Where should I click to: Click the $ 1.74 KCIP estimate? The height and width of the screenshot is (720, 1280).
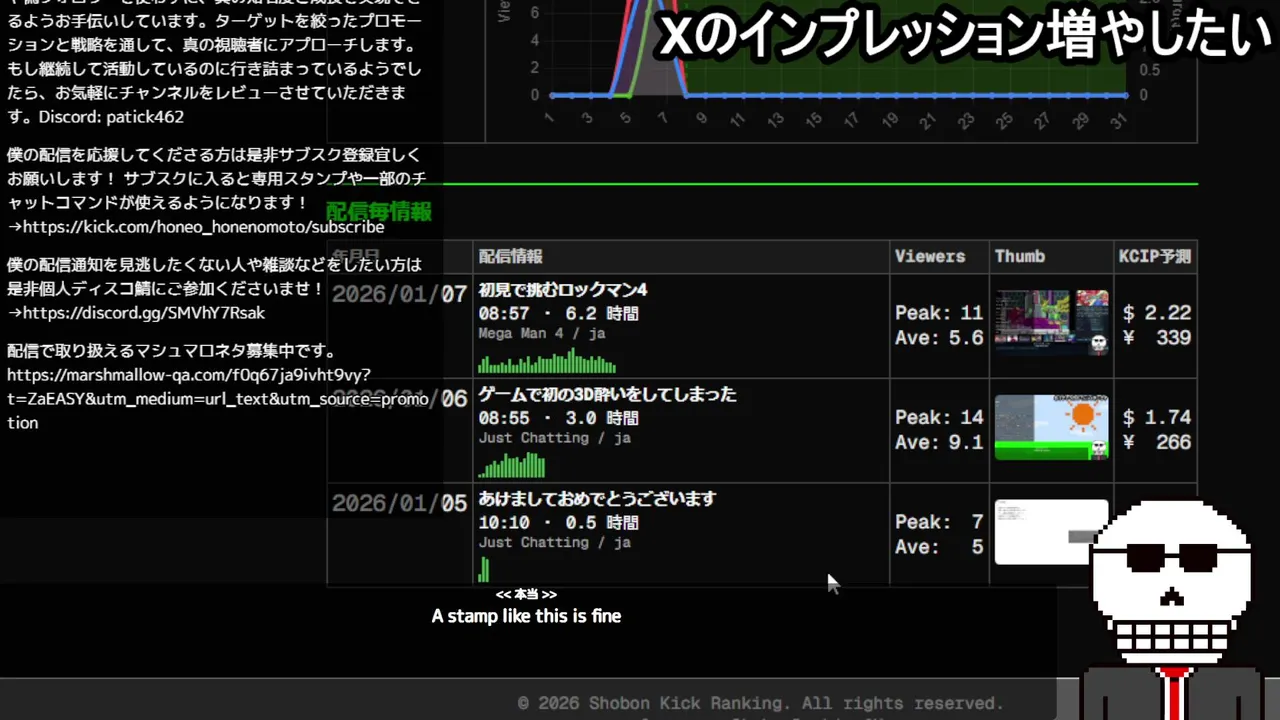click(1157, 417)
